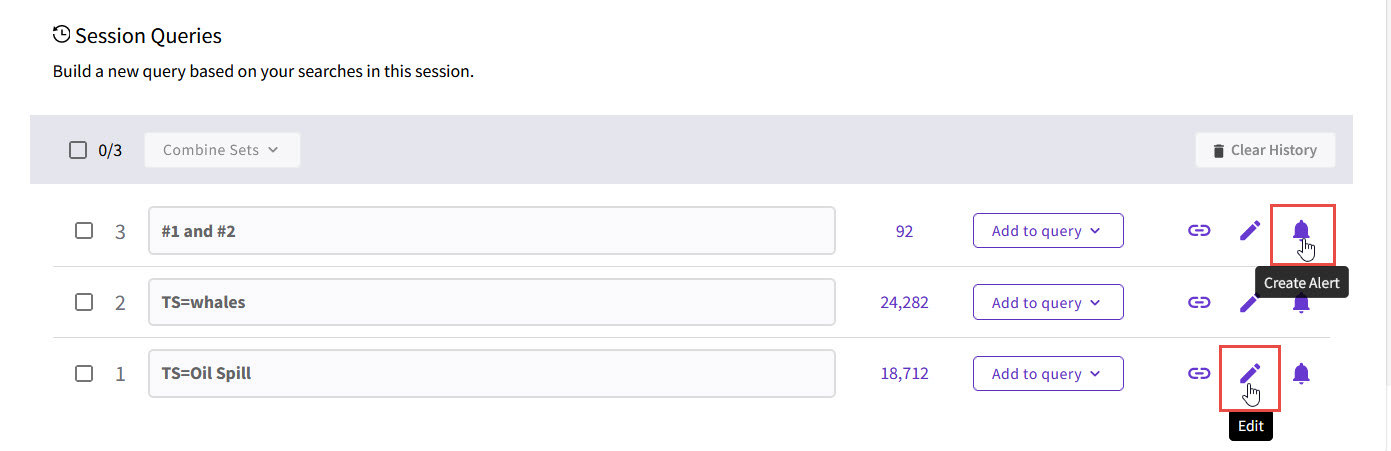1391x451 pixels.
Task: Edit the TS=whales query with pencil icon
Action: [x=1249, y=302]
